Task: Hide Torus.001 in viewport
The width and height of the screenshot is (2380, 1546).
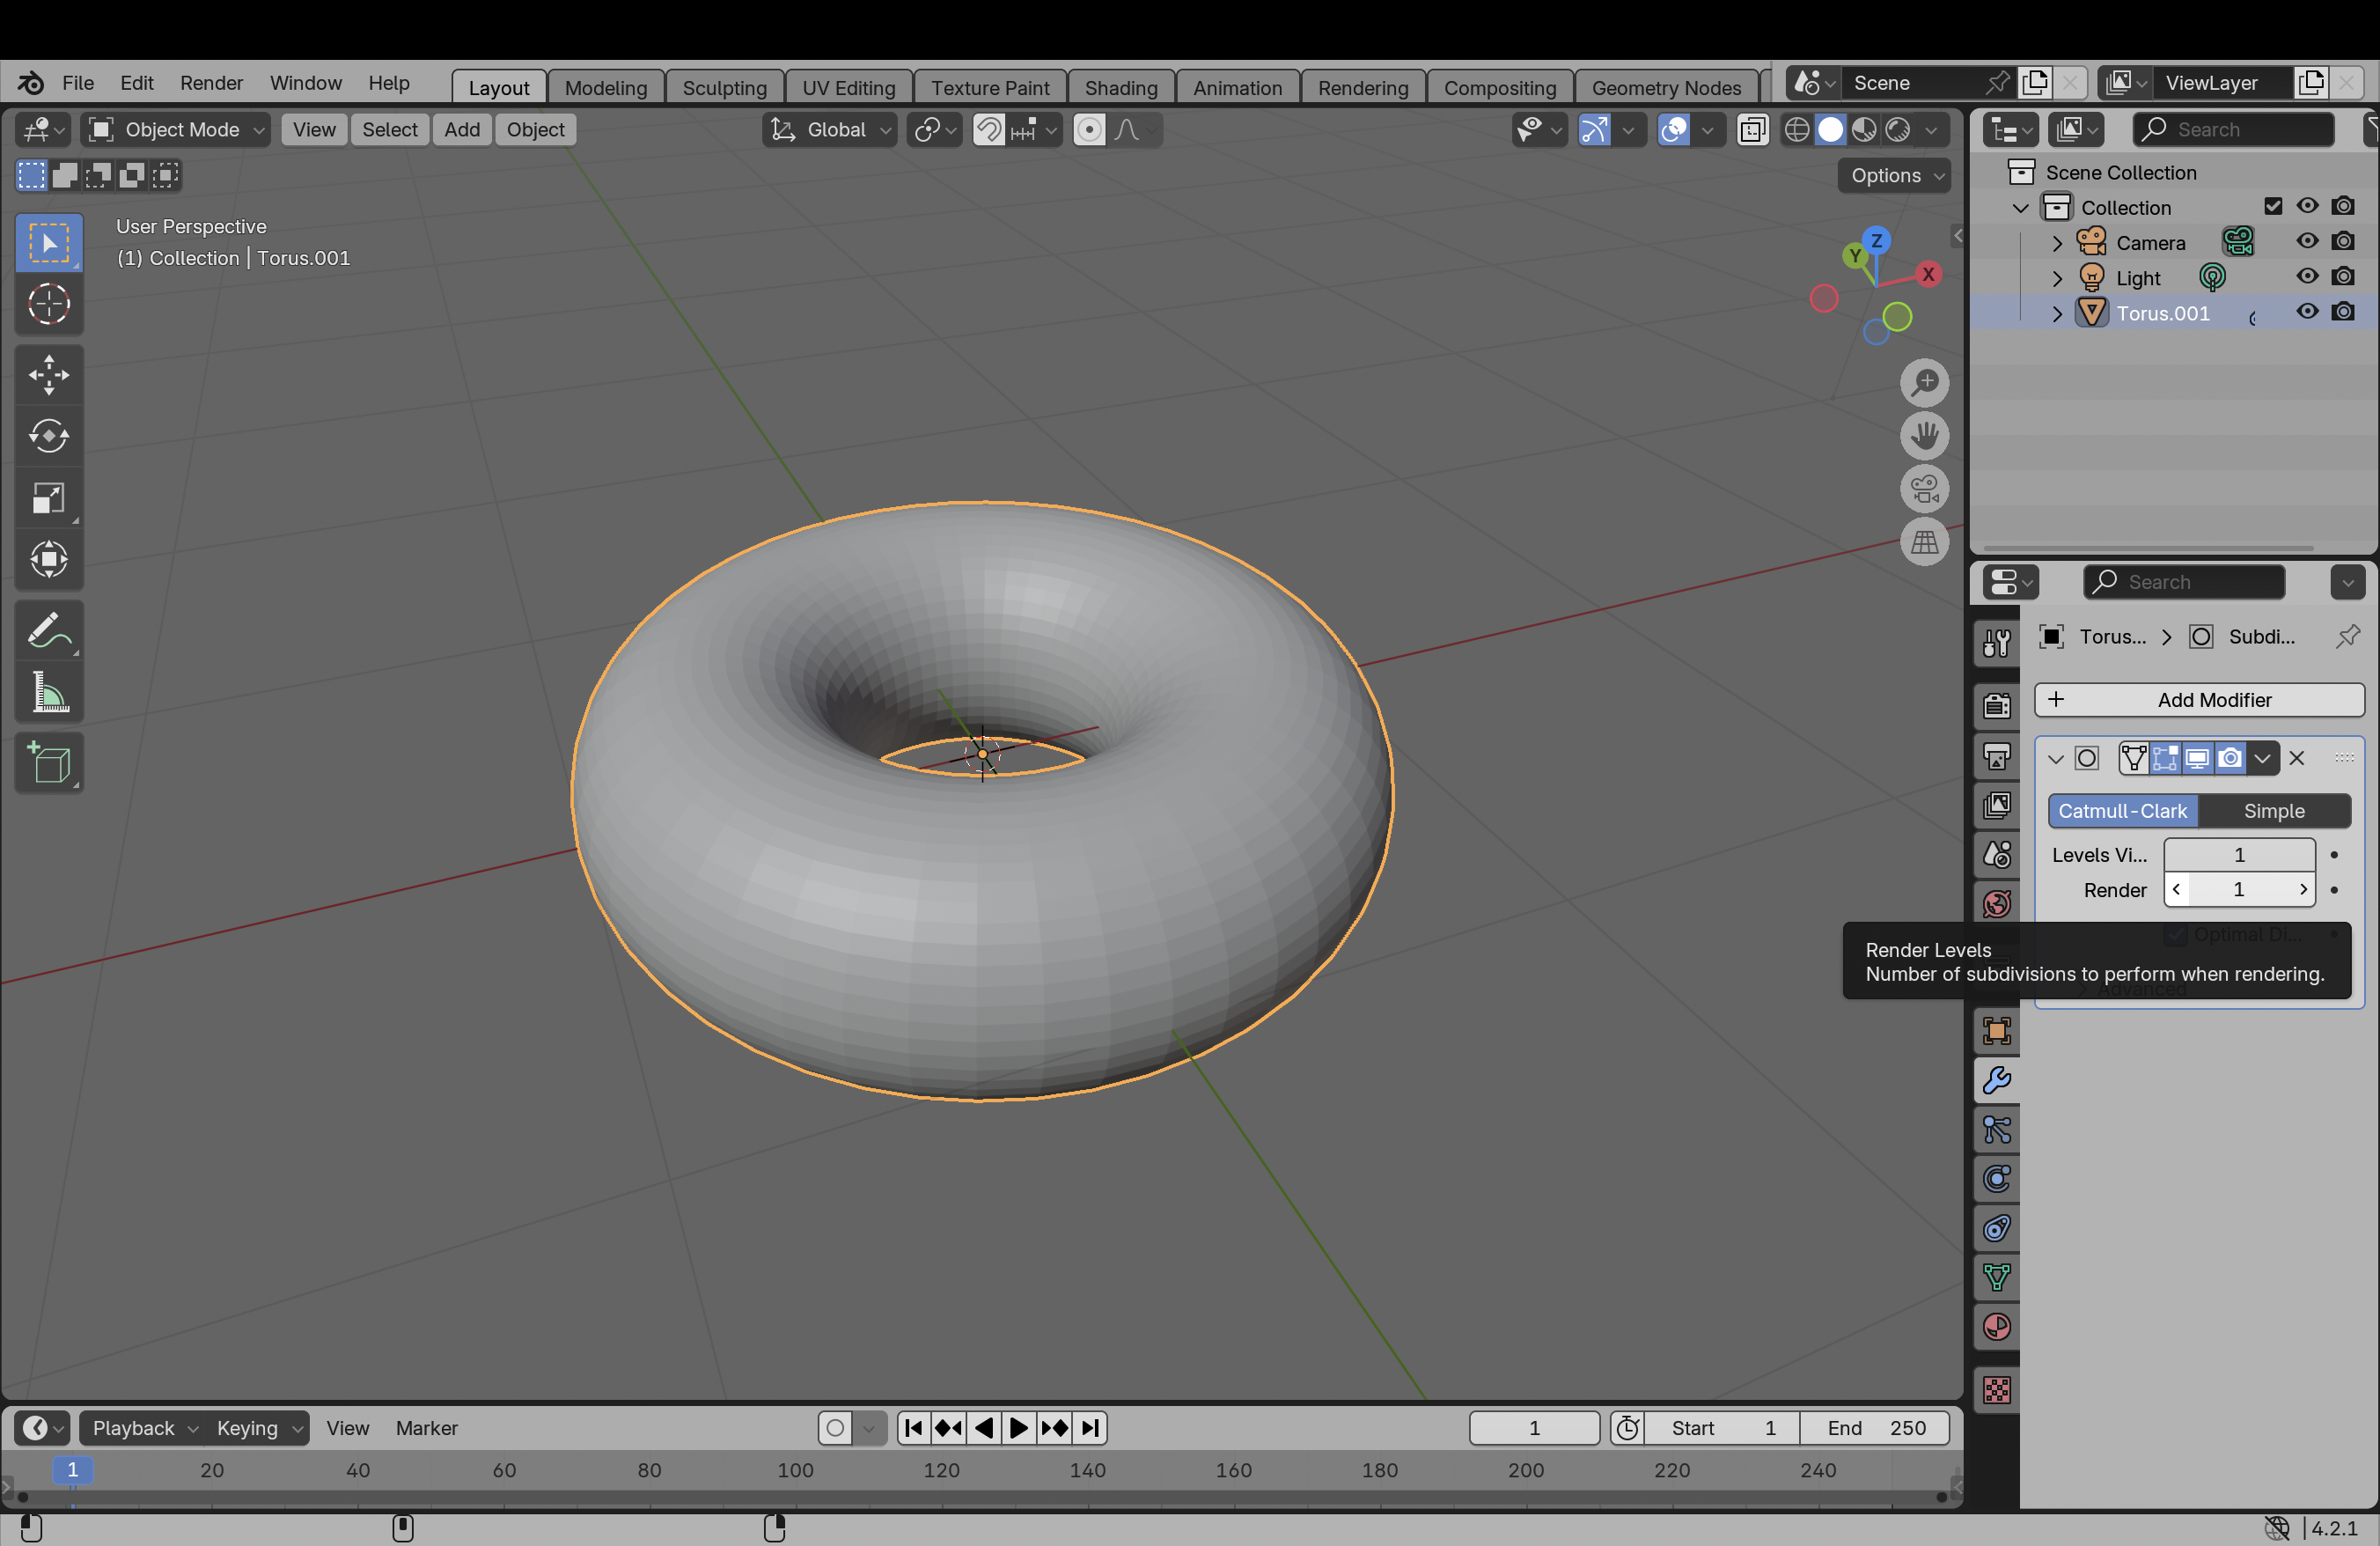Action: (x=2307, y=312)
